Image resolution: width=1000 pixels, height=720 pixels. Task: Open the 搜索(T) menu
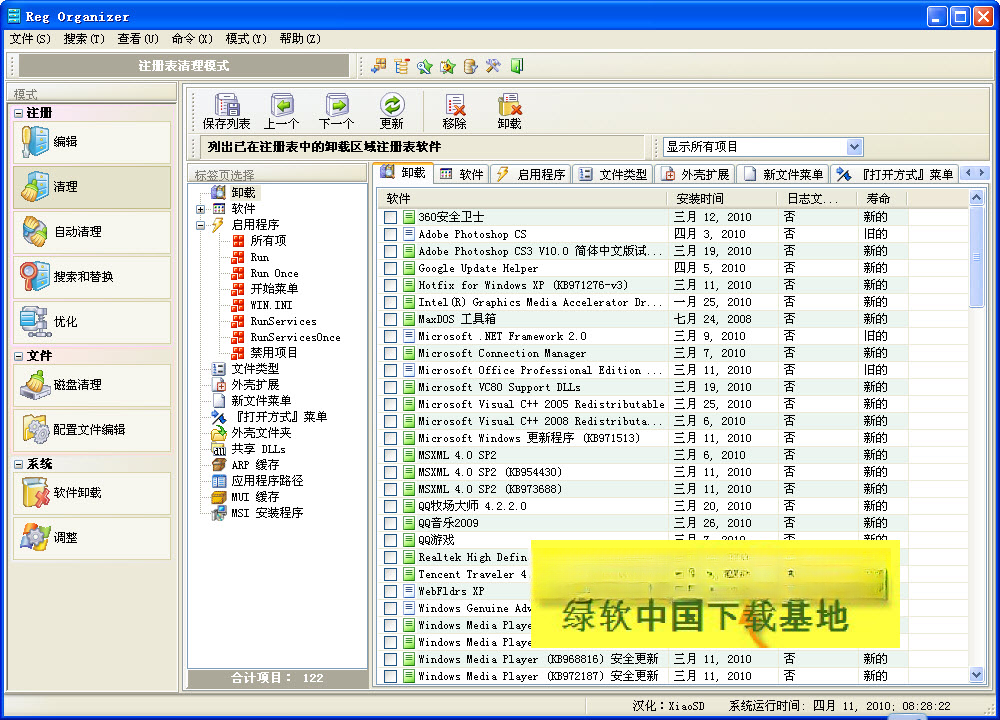tap(84, 39)
